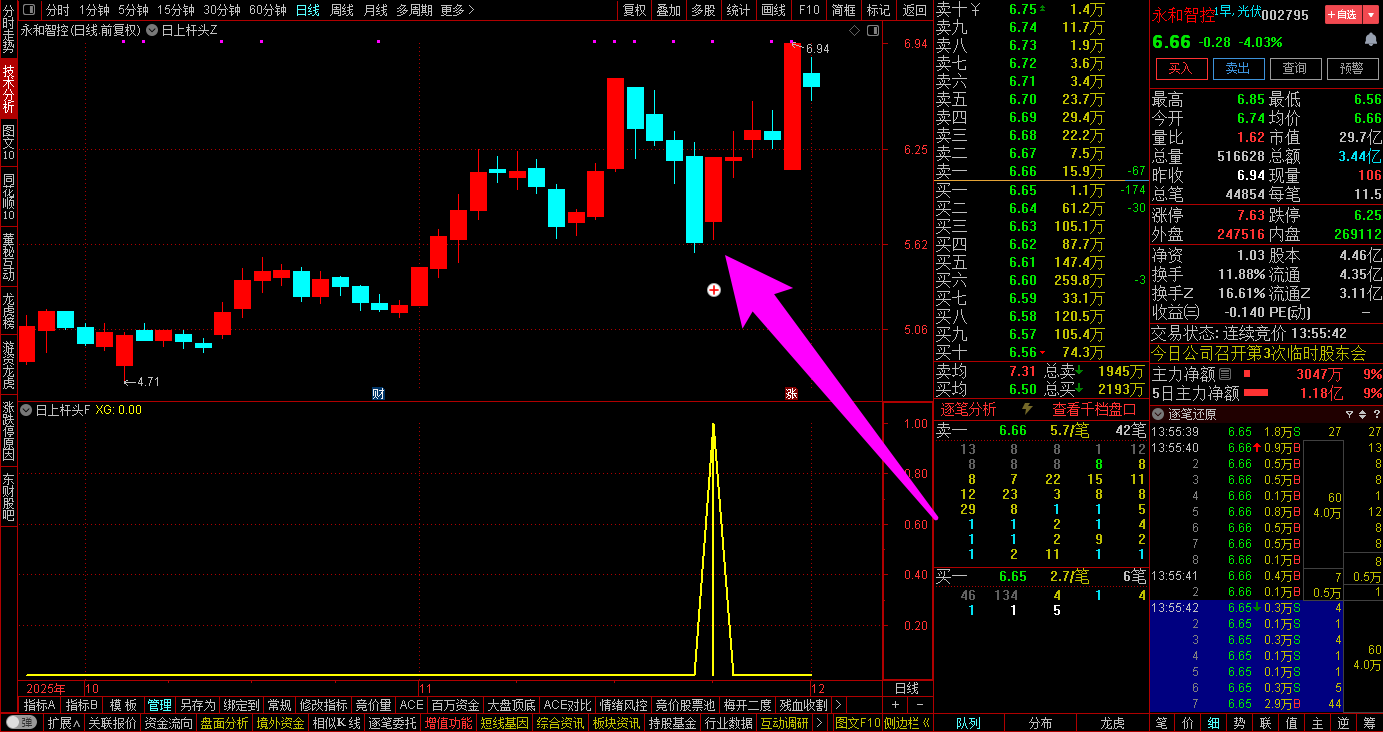Screen dimensions: 1383x732
Task: Open 龙虎榜 in left sidebar
Action: point(8,313)
